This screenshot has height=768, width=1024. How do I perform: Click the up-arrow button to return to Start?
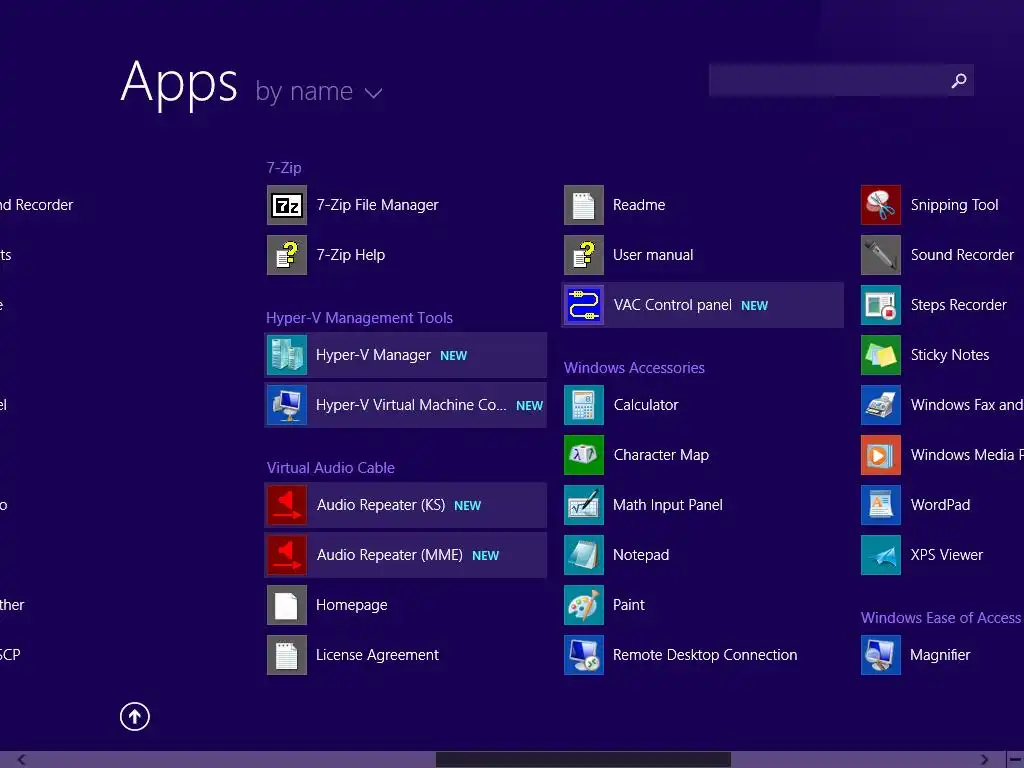point(135,716)
